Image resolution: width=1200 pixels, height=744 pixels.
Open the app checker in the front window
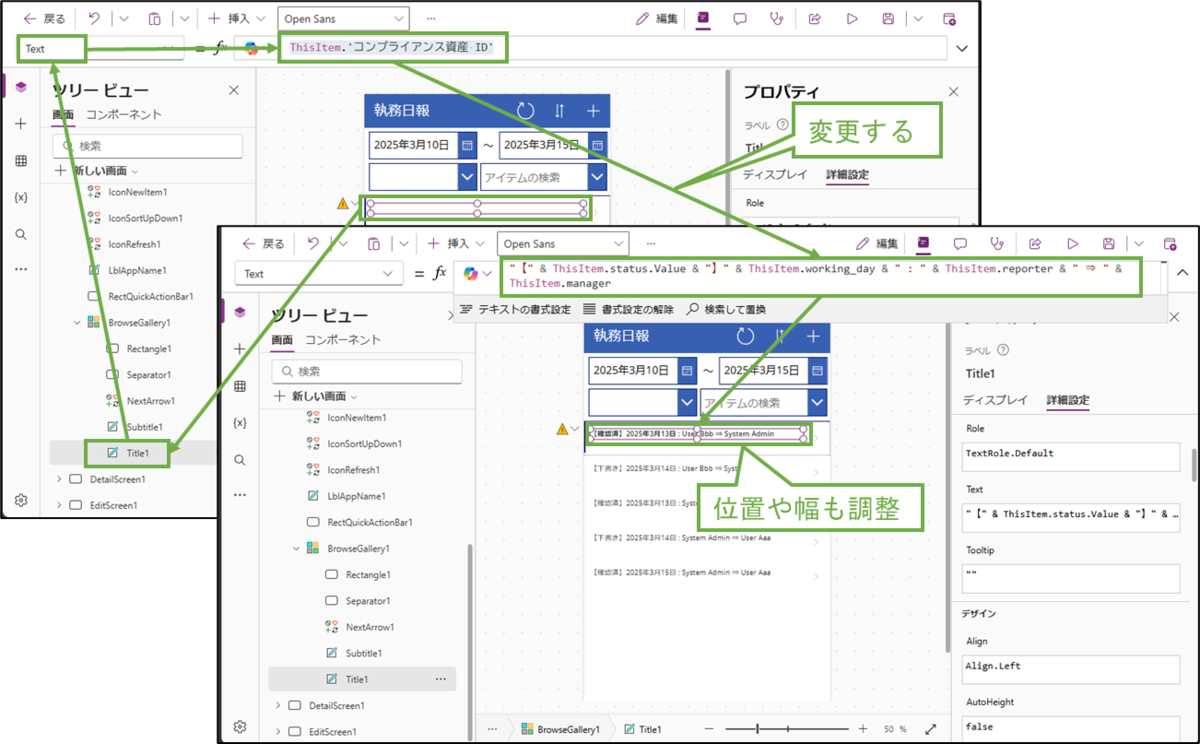[997, 243]
